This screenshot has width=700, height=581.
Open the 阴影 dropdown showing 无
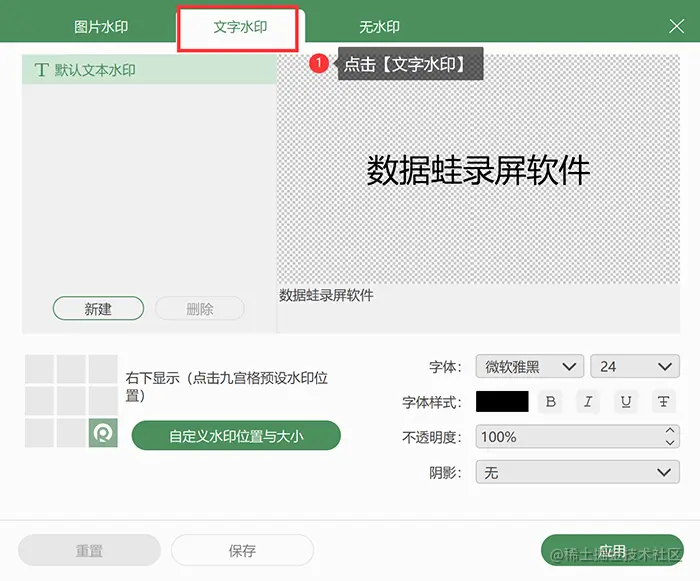578,472
